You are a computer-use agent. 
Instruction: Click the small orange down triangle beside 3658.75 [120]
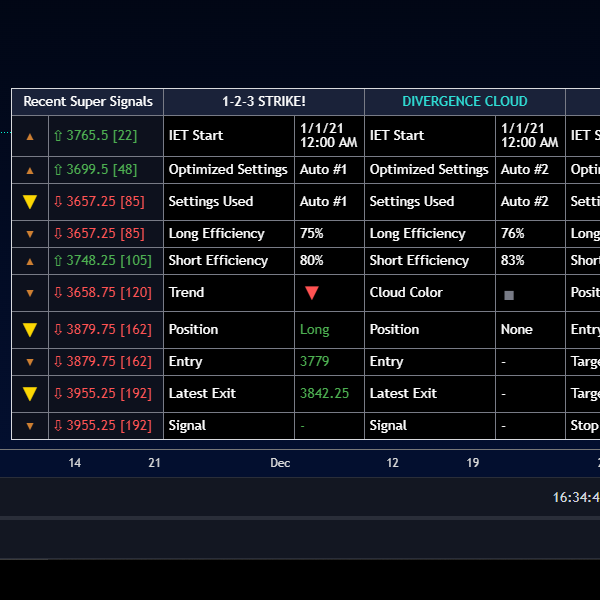point(30,293)
